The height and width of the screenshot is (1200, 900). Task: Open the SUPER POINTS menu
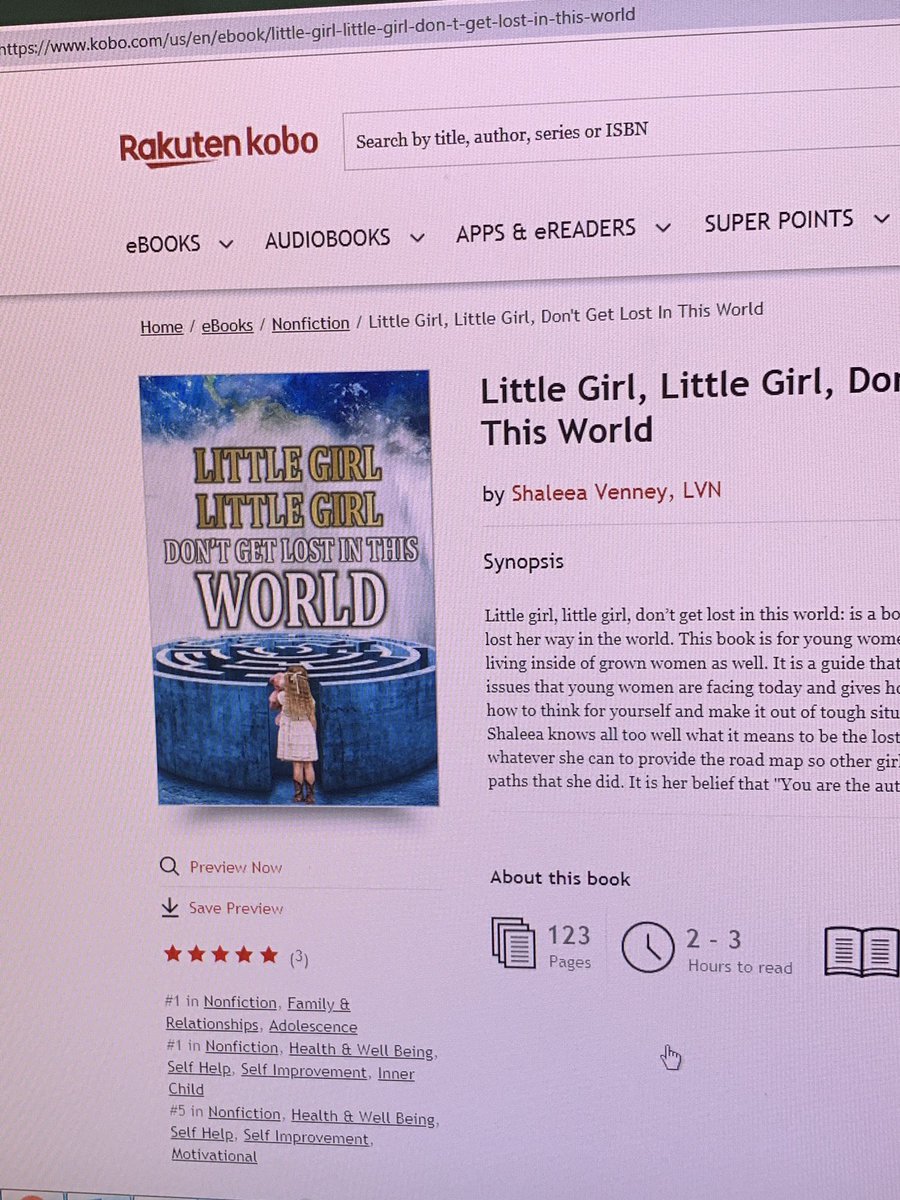778,220
